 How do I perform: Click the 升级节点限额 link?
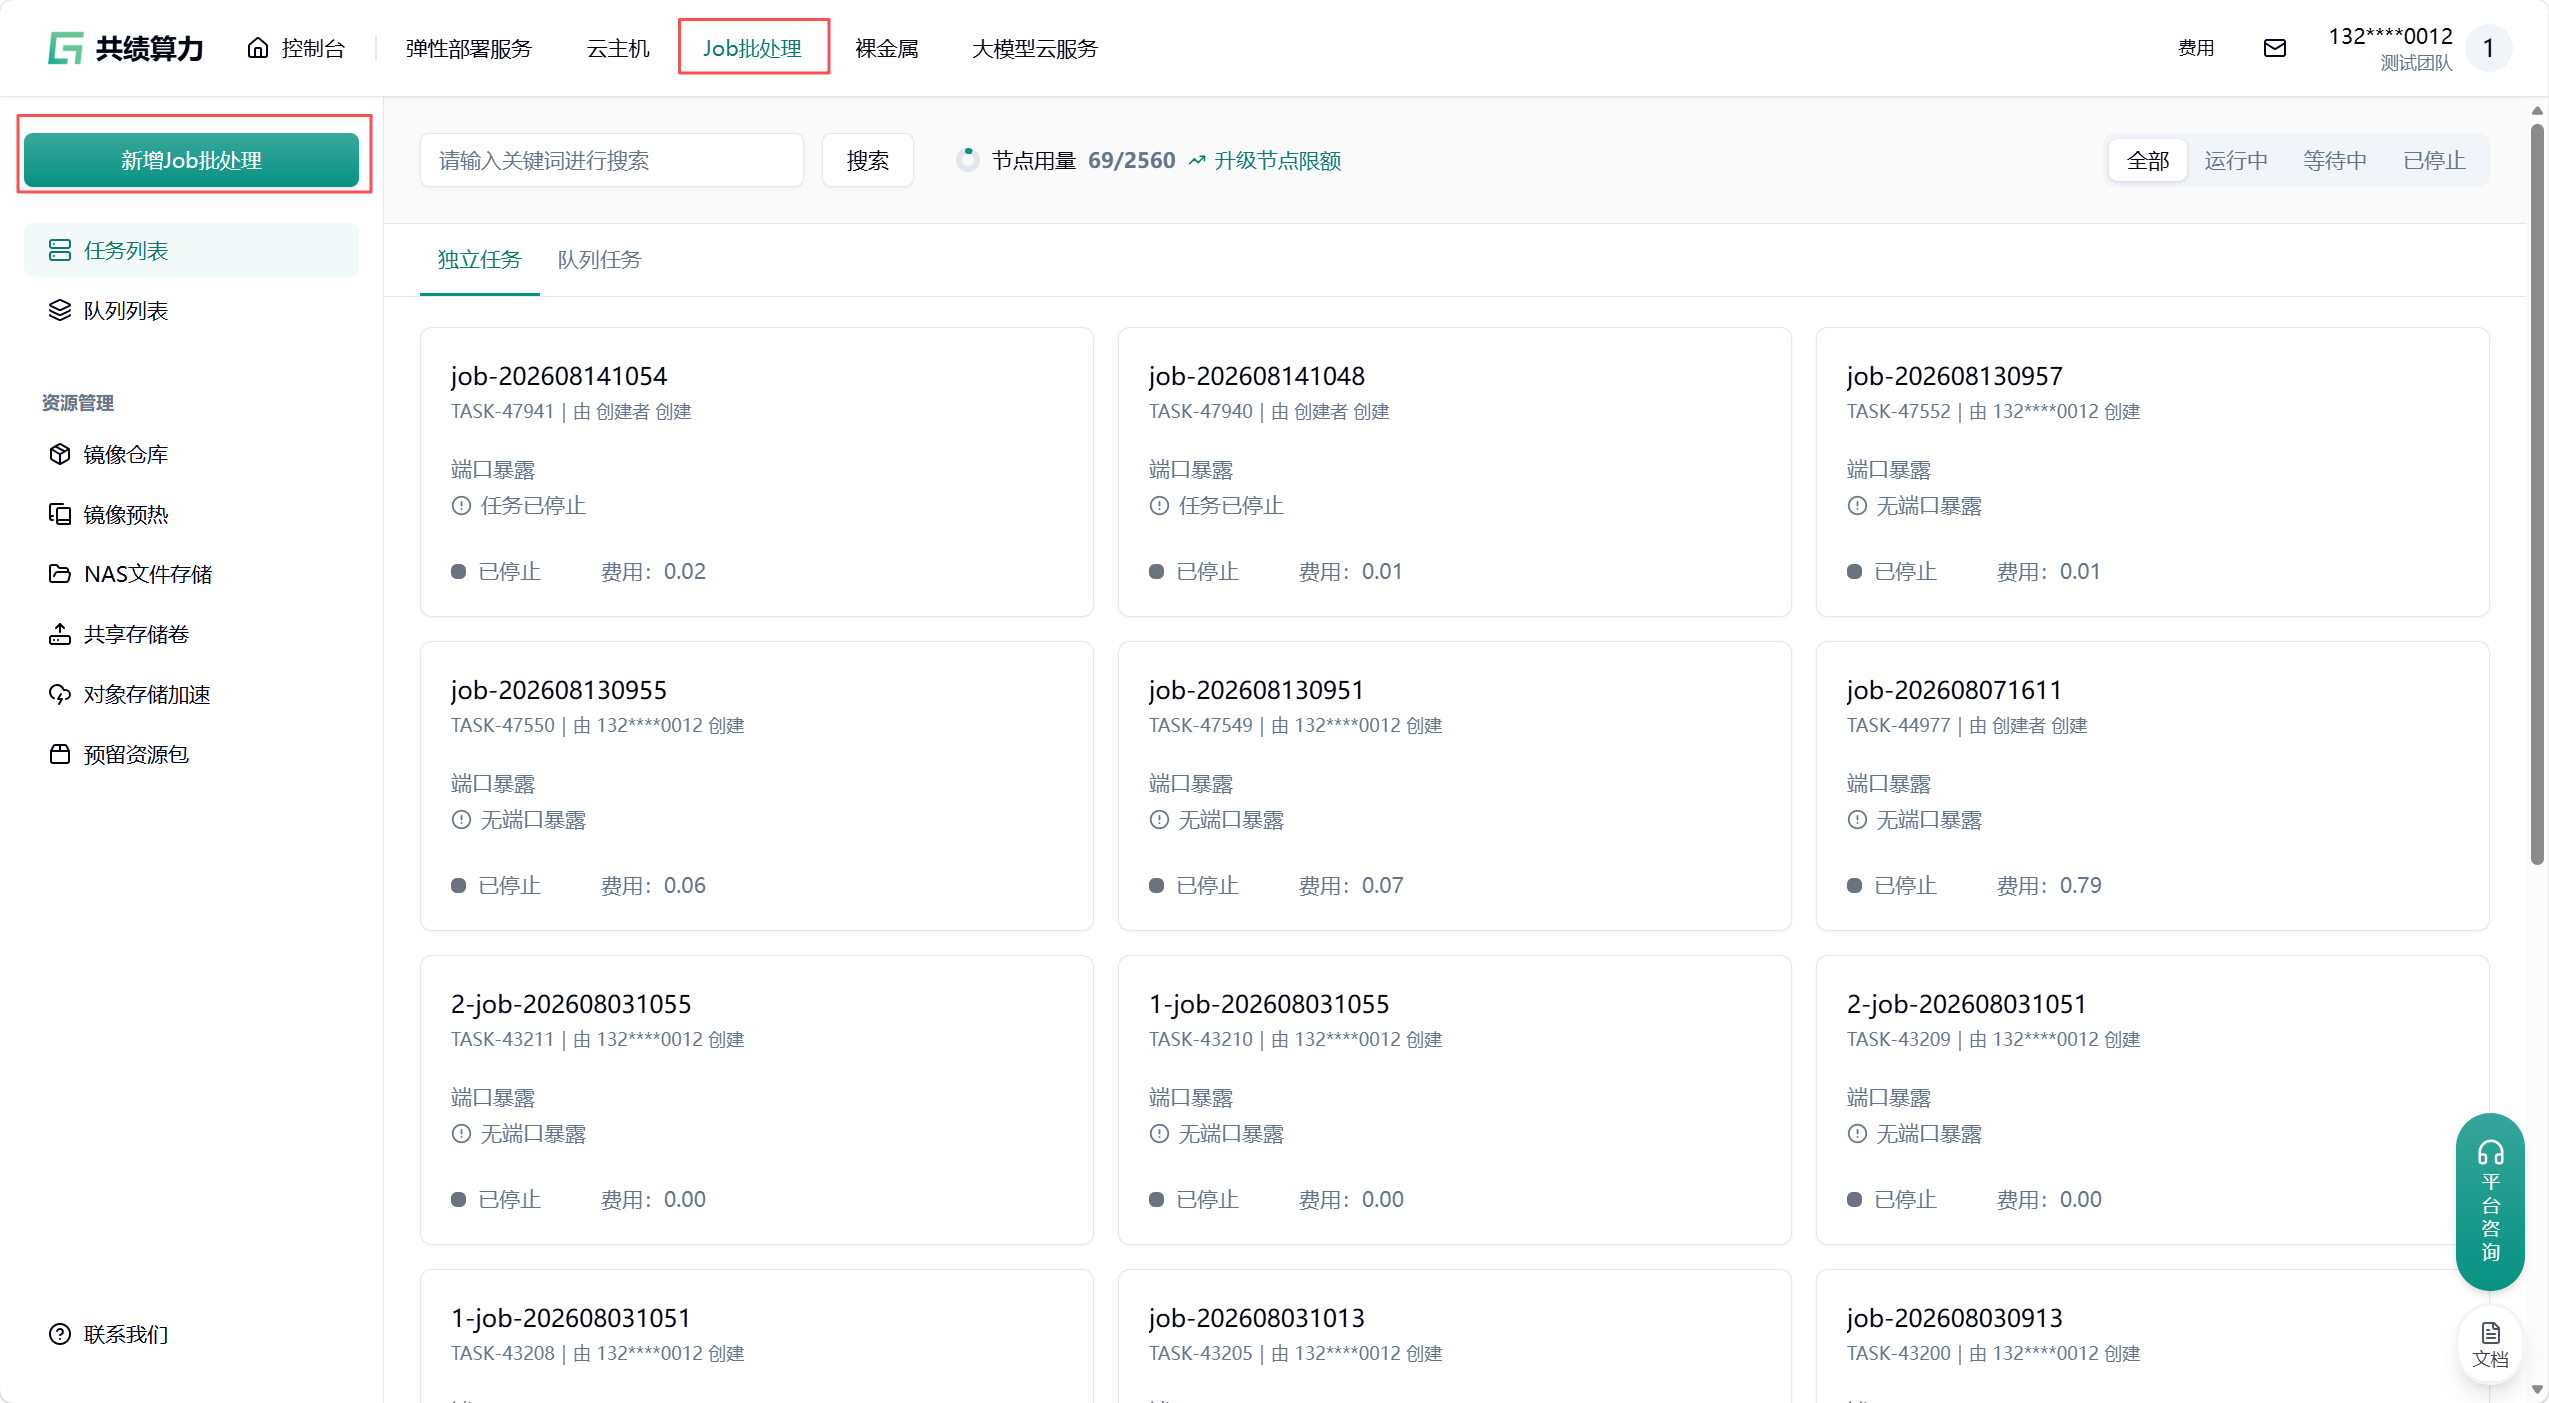1278,160
